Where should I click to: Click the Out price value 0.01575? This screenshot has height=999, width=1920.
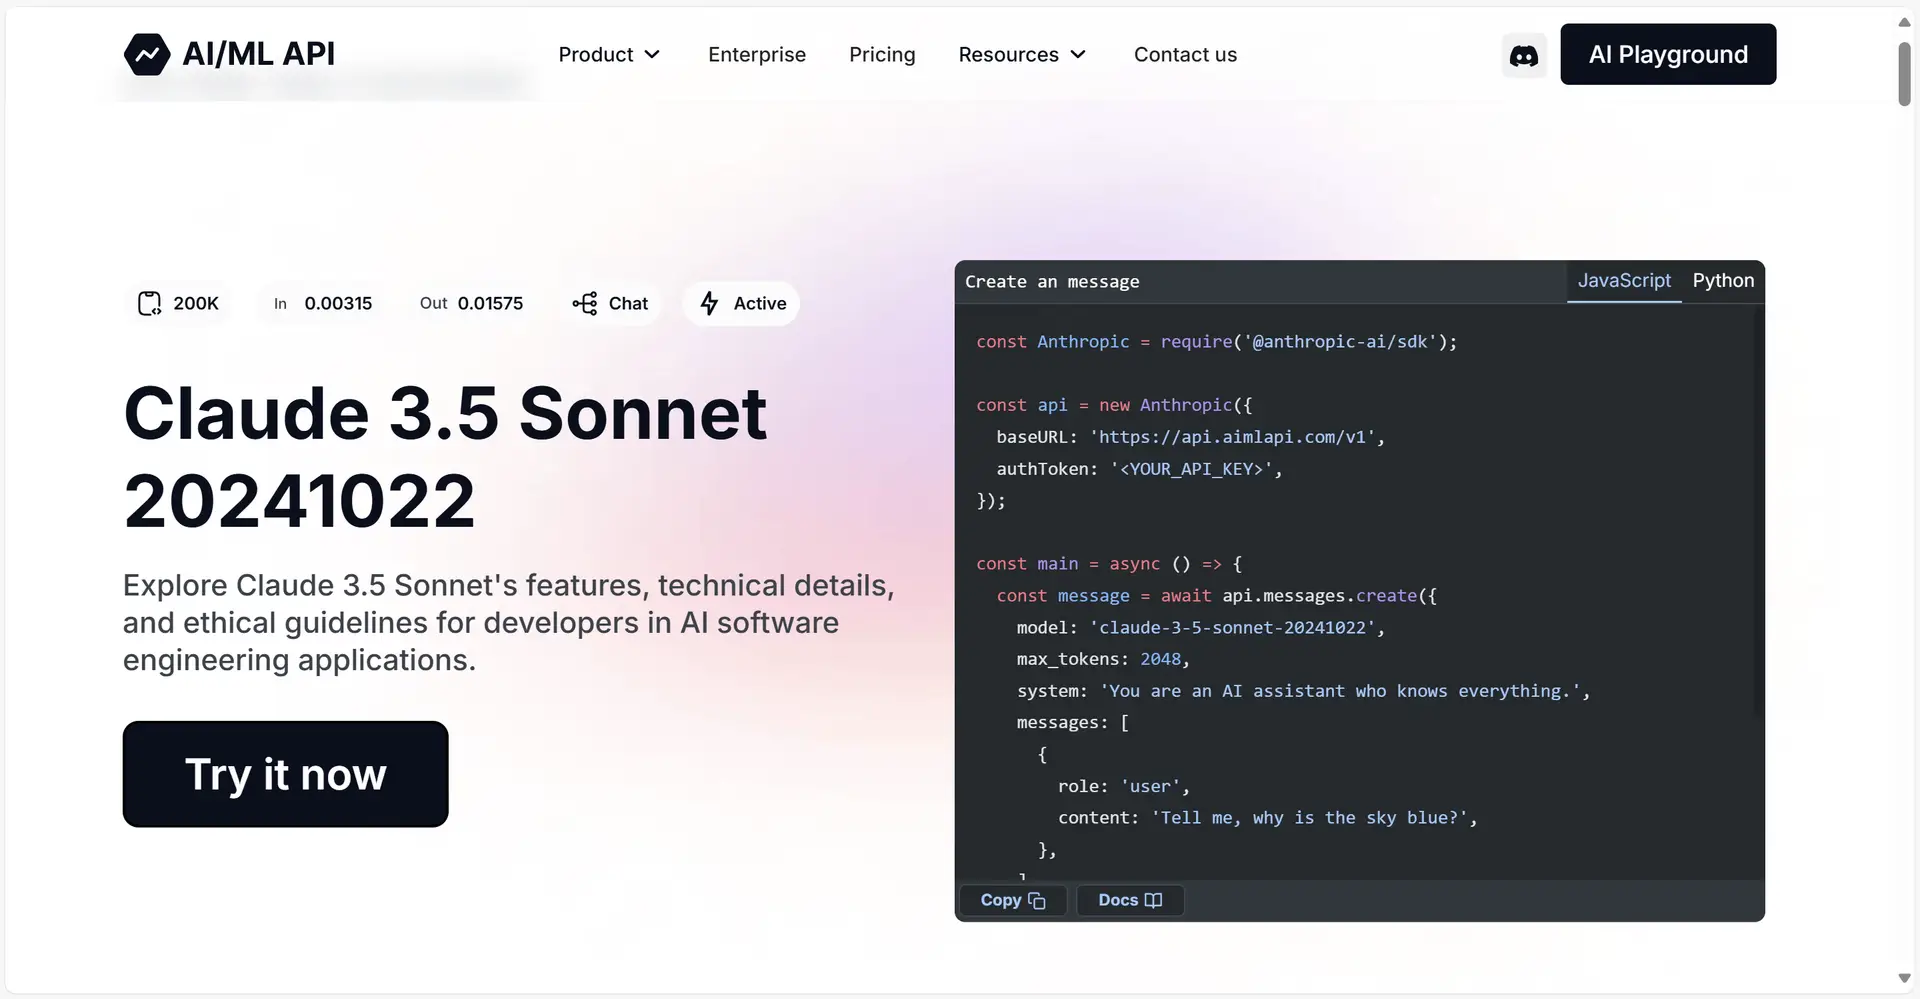(490, 303)
